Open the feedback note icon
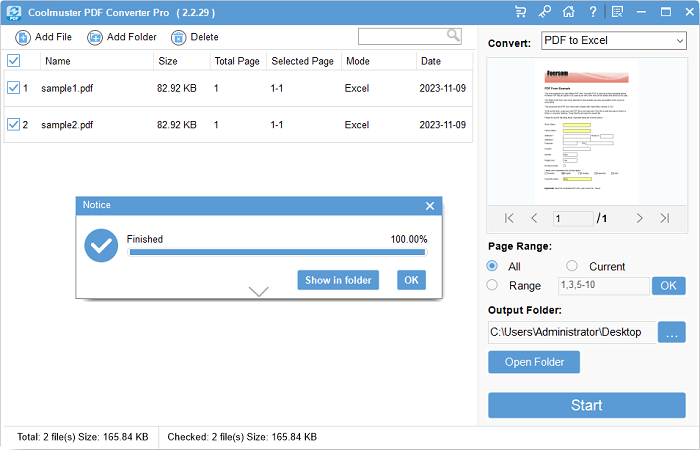Screen dimensions: 700x450 pyautogui.click(x=617, y=12)
